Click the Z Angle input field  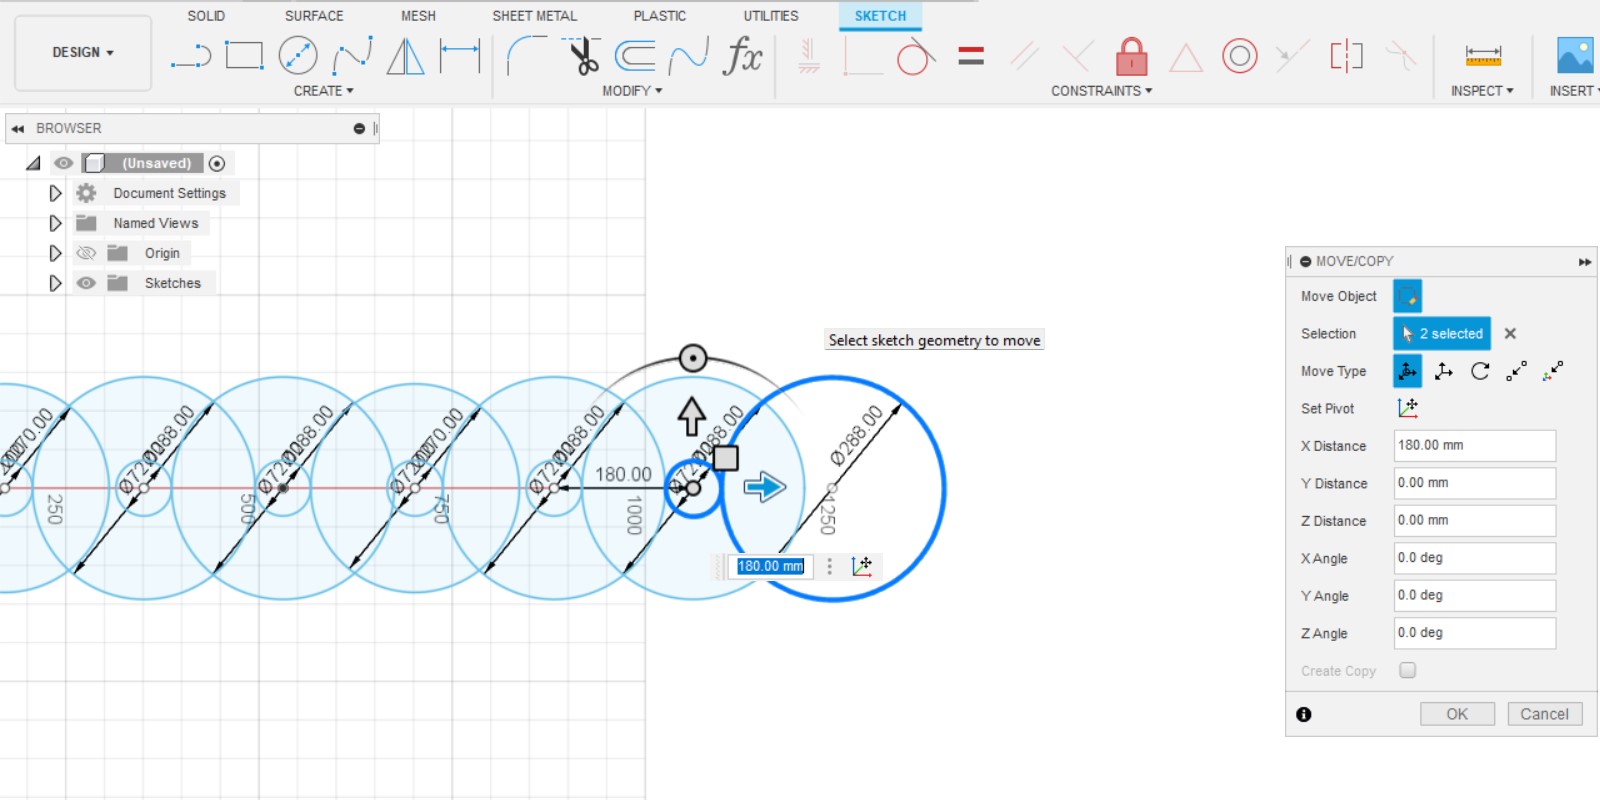(x=1475, y=633)
